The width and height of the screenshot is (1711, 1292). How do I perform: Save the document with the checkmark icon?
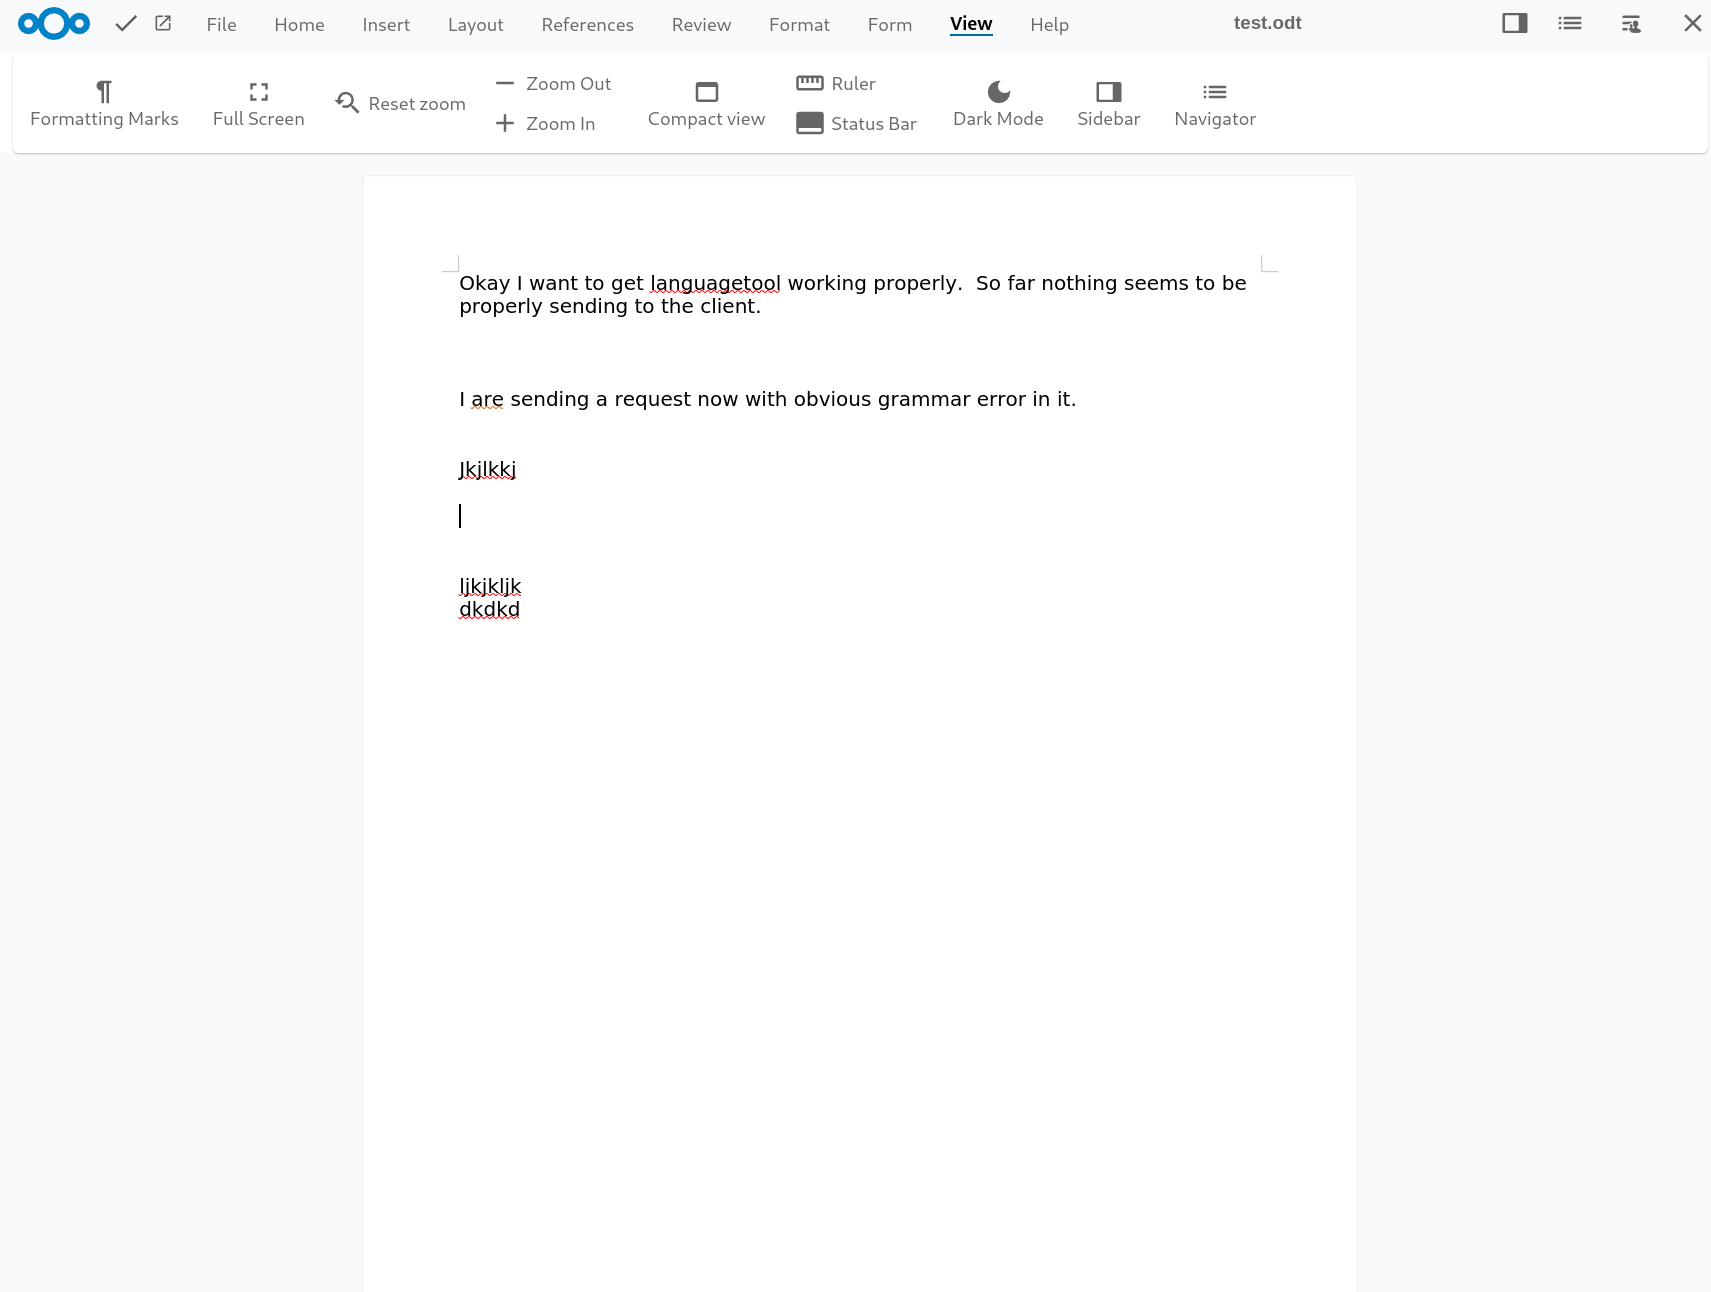click(x=125, y=23)
